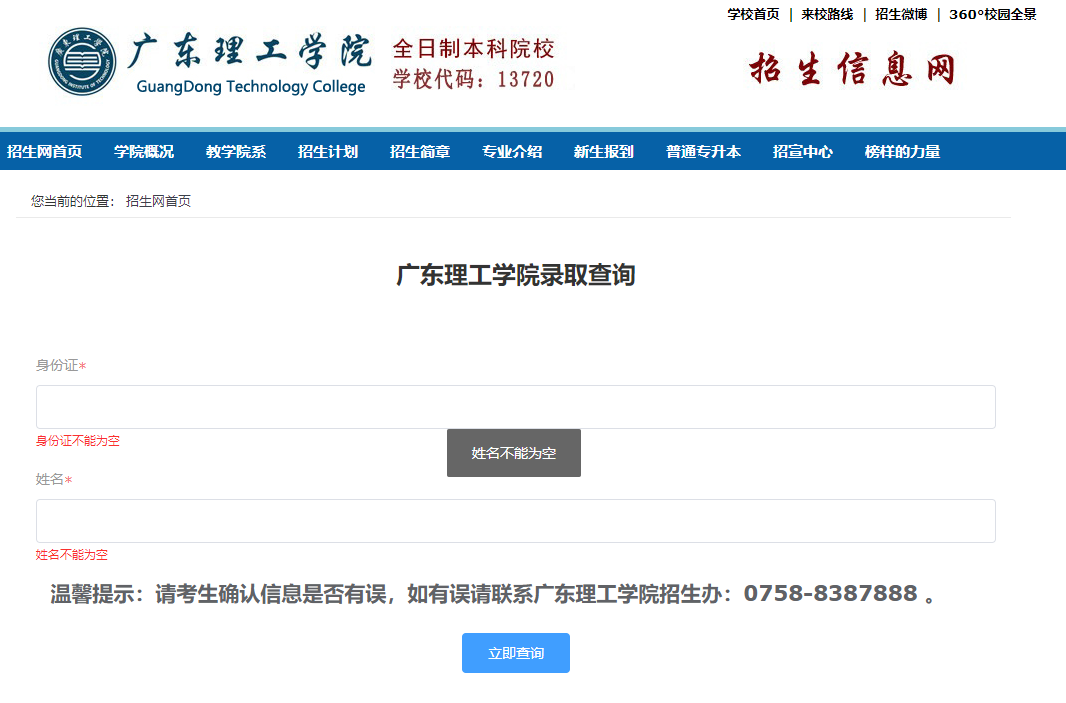Click the 招生网首页 breadcrumb link
The height and width of the screenshot is (703, 1066).
click(x=158, y=201)
